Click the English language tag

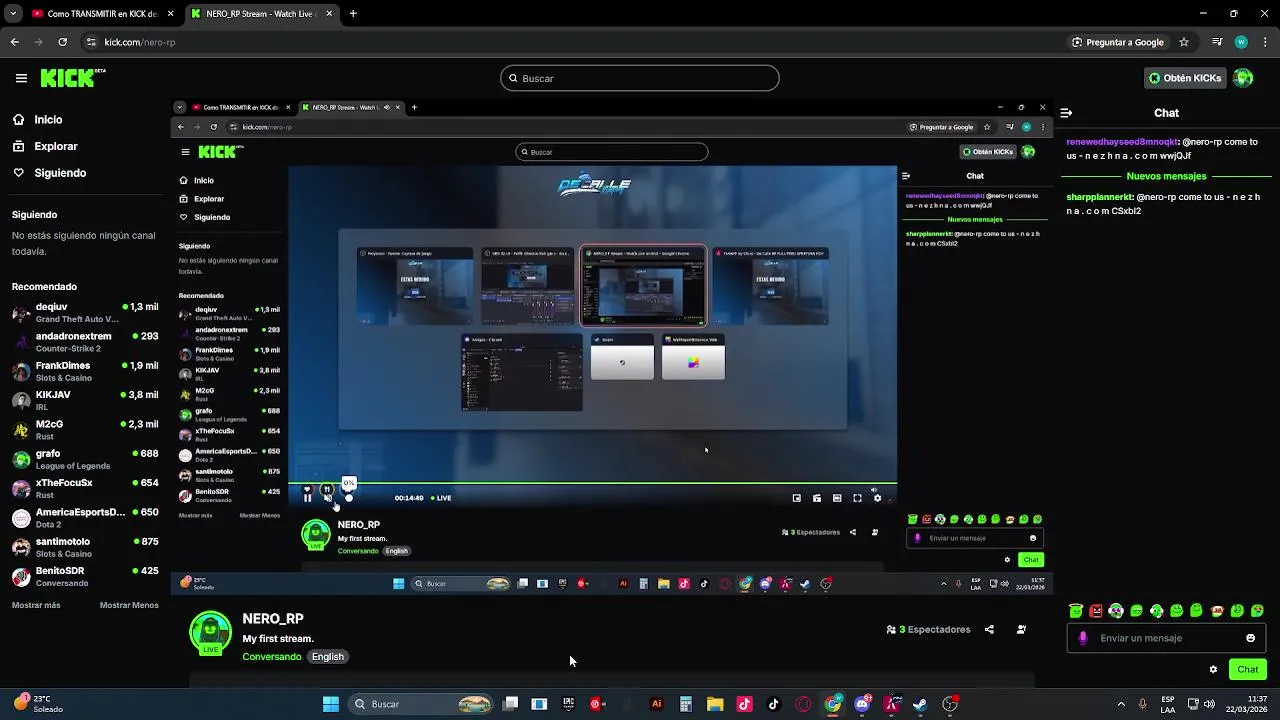pyautogui.click(x=327, y=657)
